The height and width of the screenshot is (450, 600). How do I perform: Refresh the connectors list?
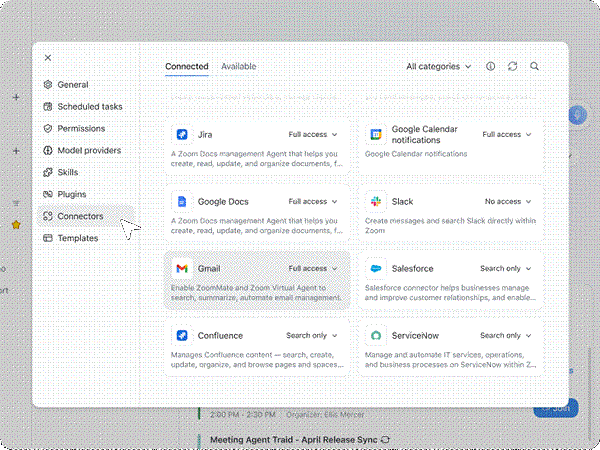512,66
